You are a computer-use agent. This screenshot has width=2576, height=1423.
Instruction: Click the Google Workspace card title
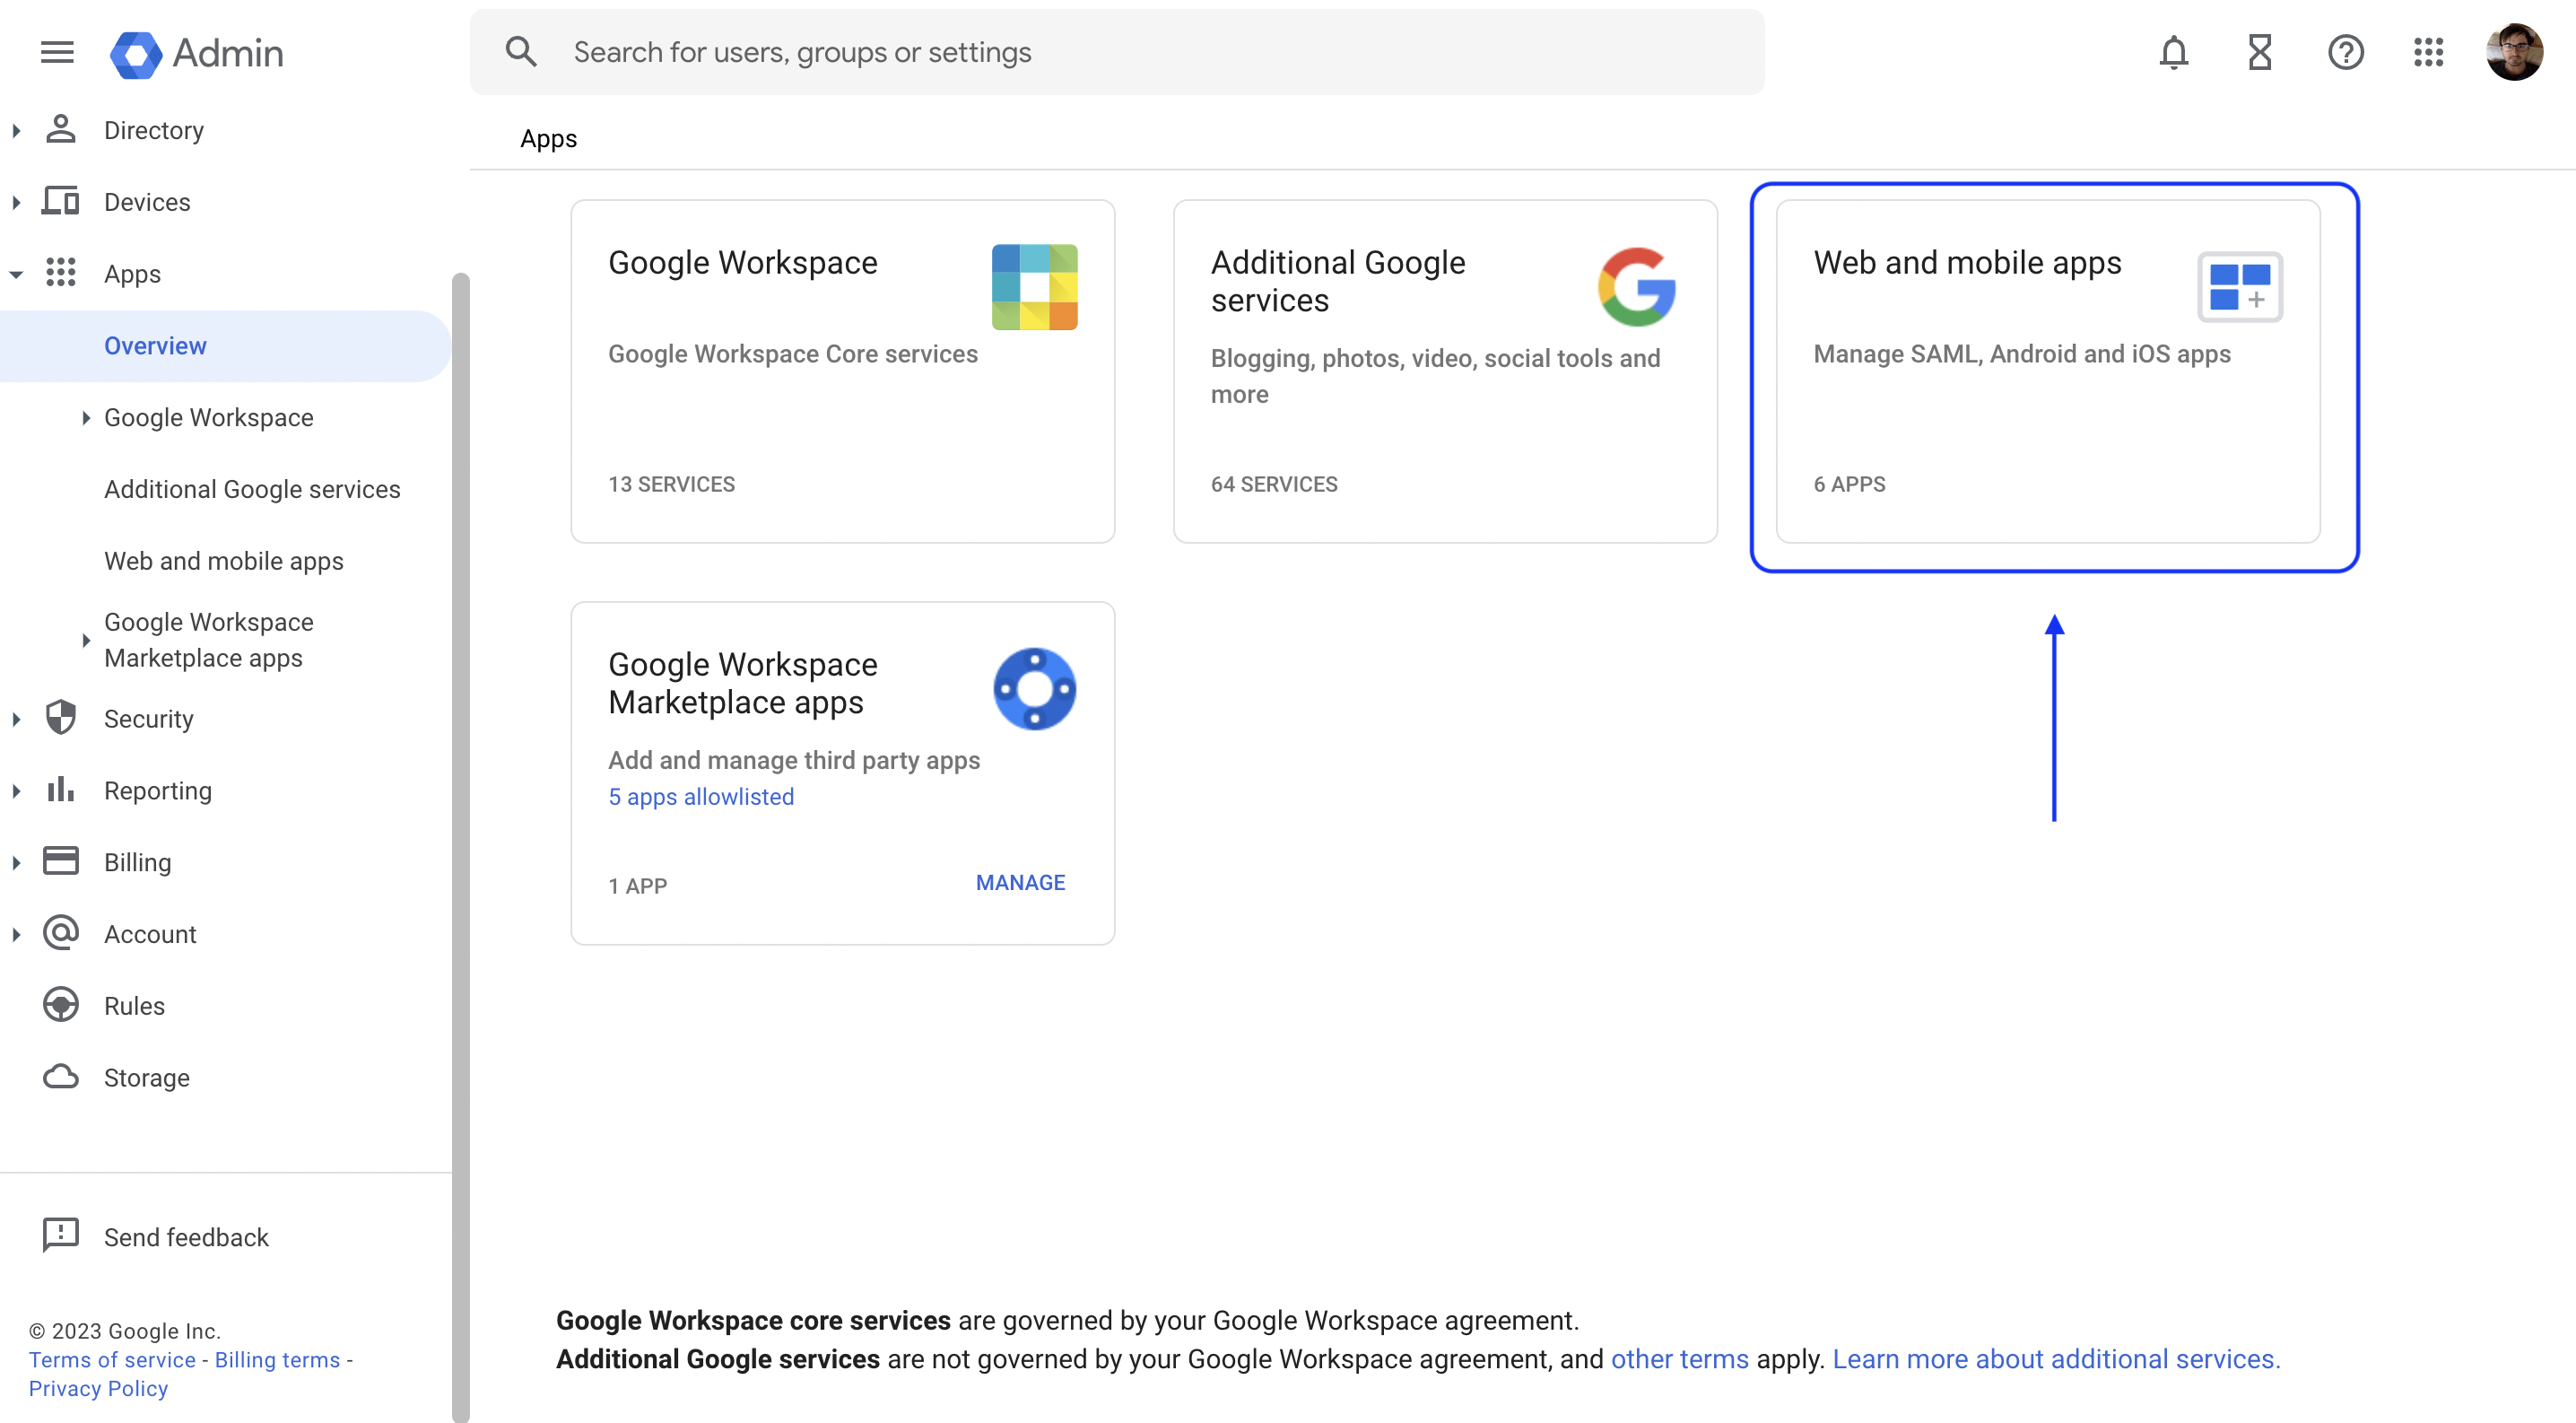tap(742, 262)
